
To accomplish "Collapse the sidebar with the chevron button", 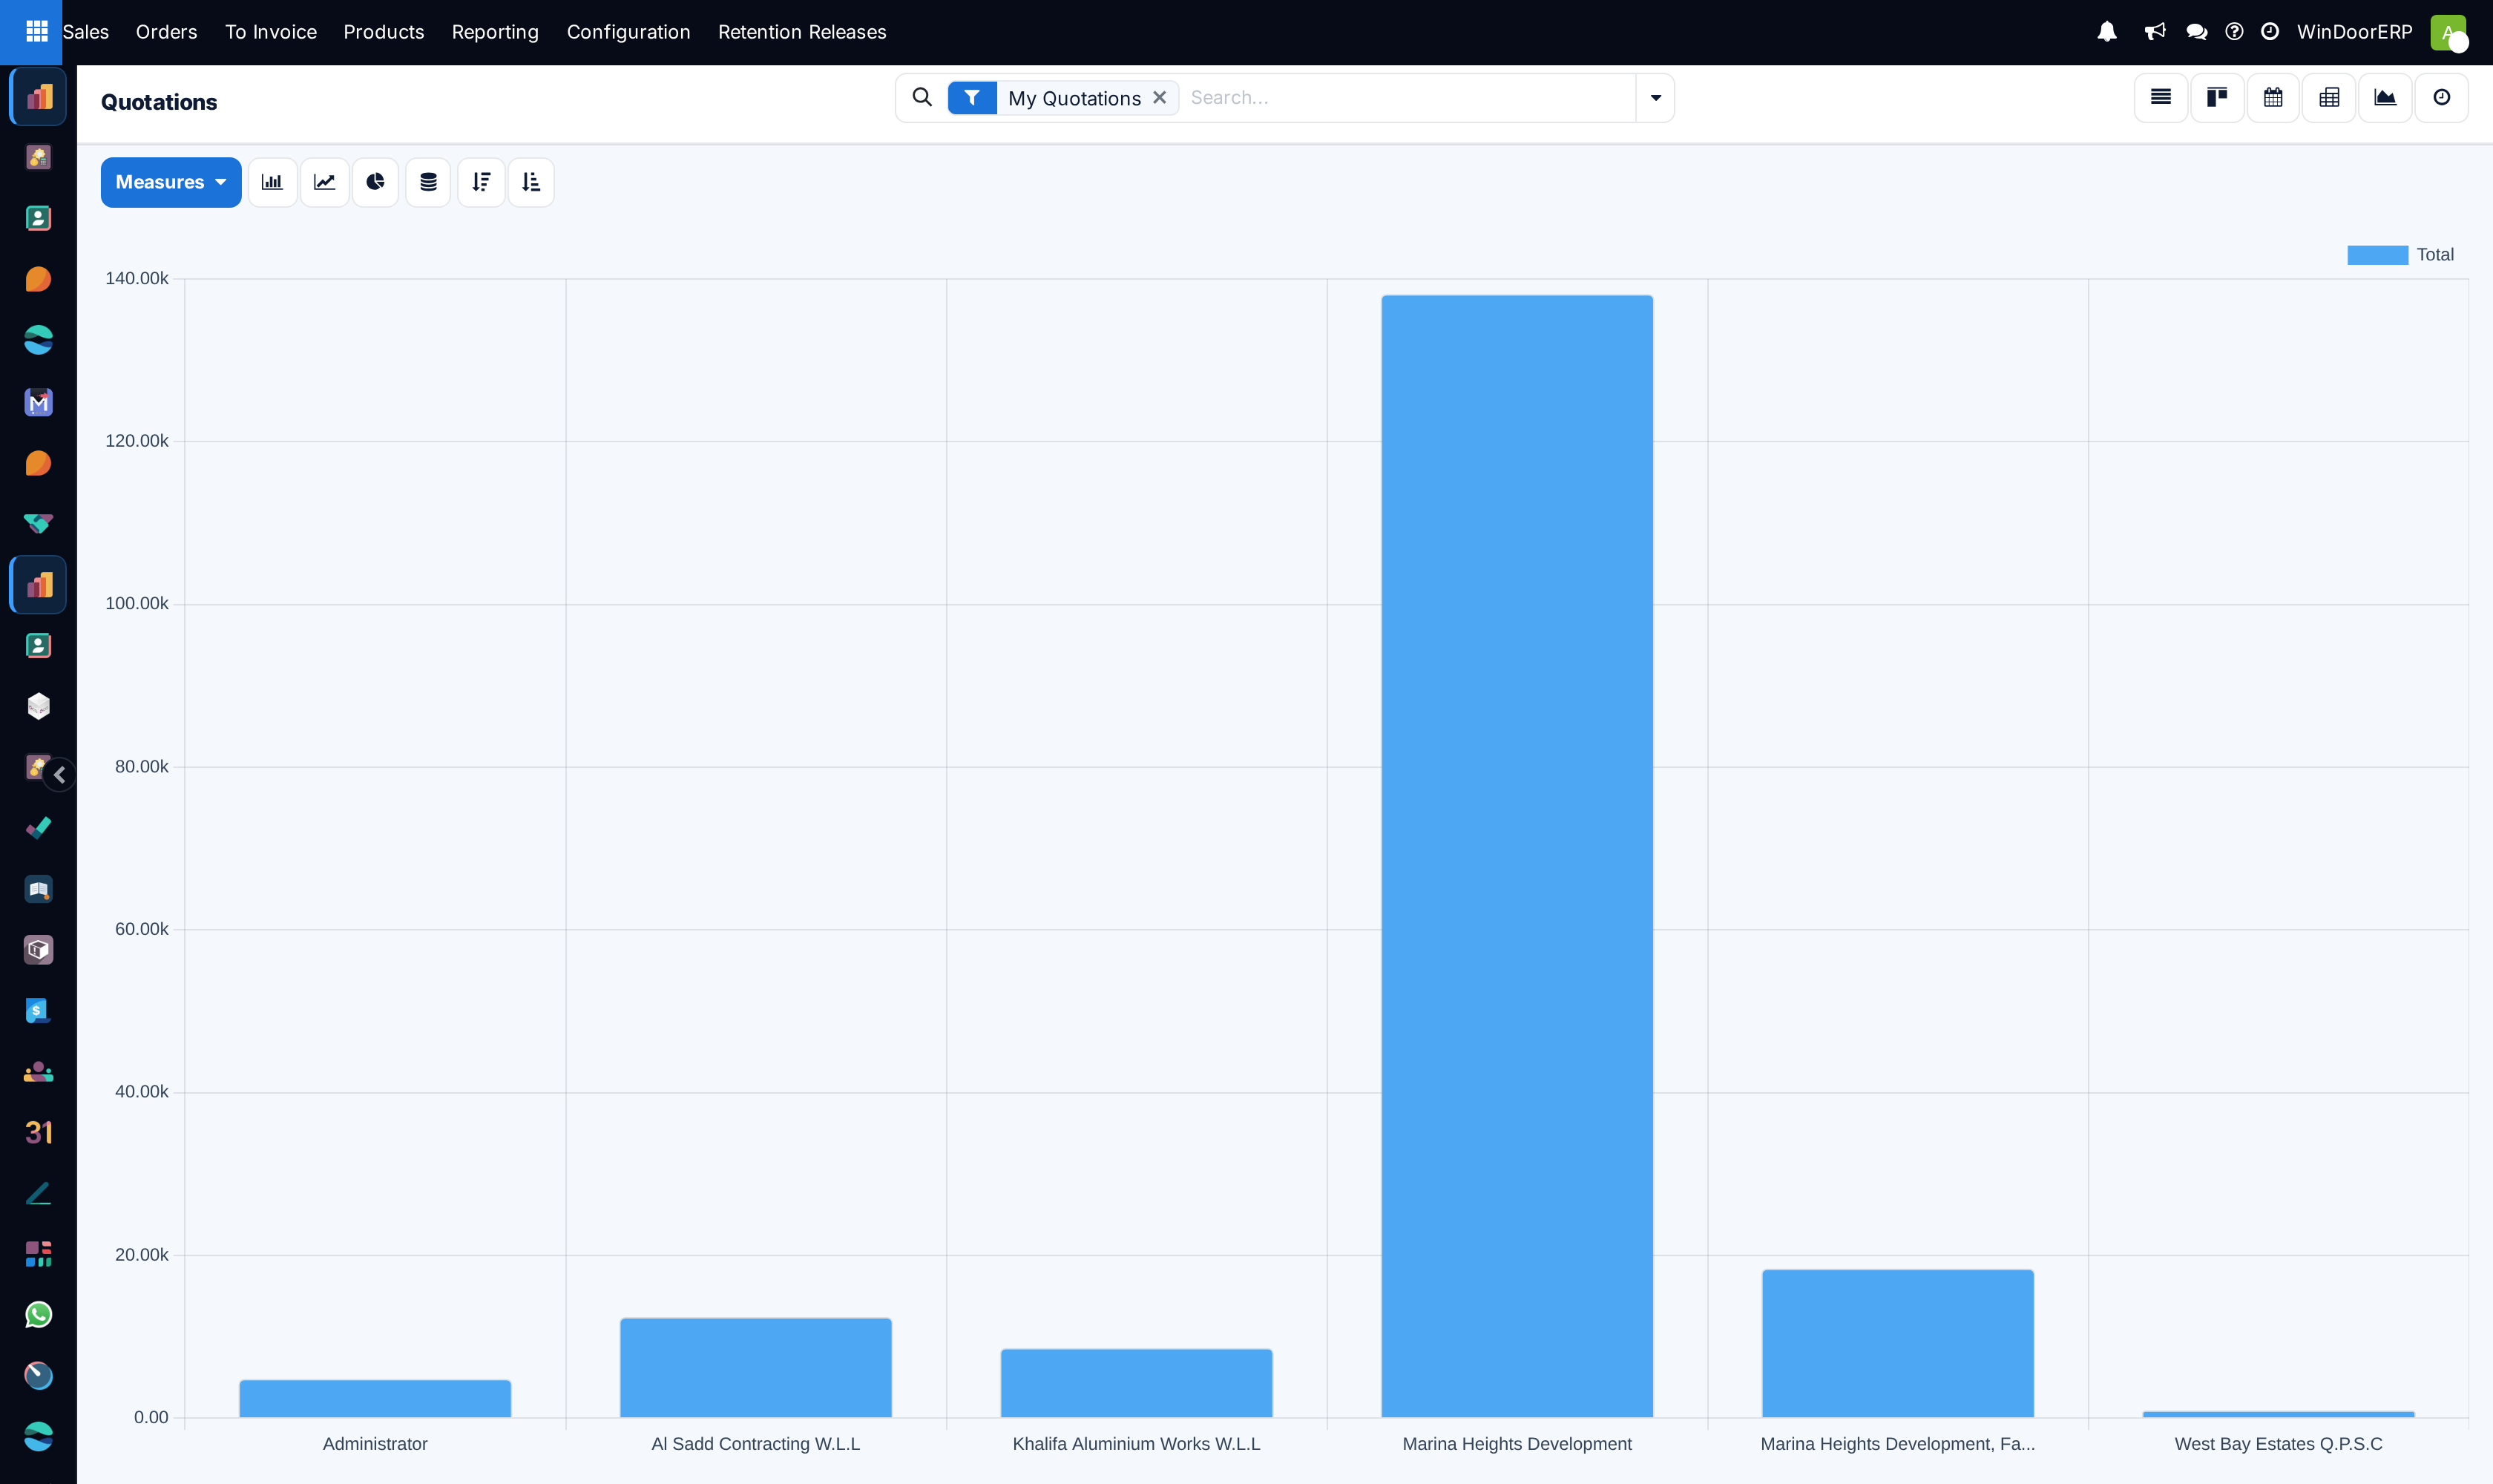I will pyautogui.click(x=60, y=775).
